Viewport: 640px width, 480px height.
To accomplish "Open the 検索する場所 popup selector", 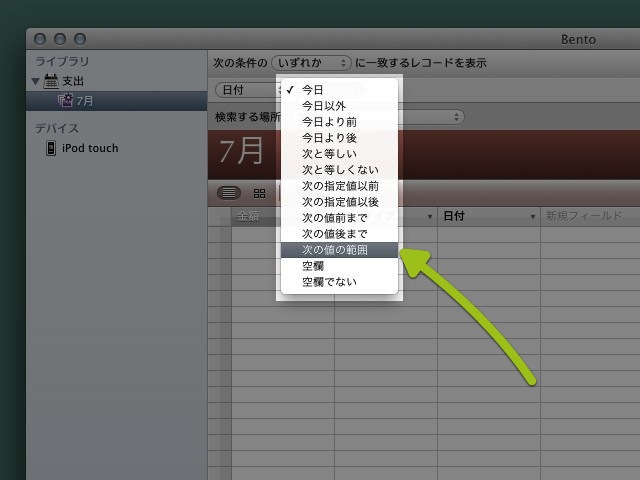I will [x=433, y=117].
